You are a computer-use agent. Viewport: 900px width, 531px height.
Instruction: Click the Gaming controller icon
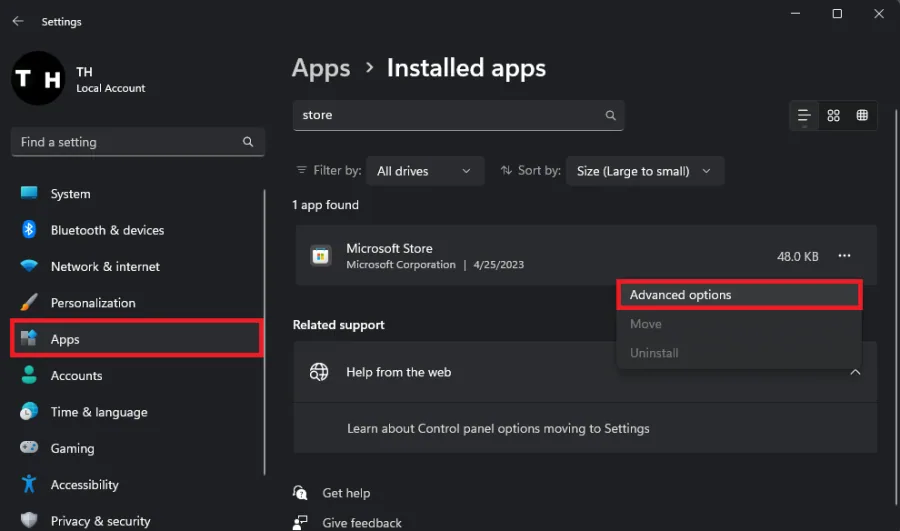(29, 447)
